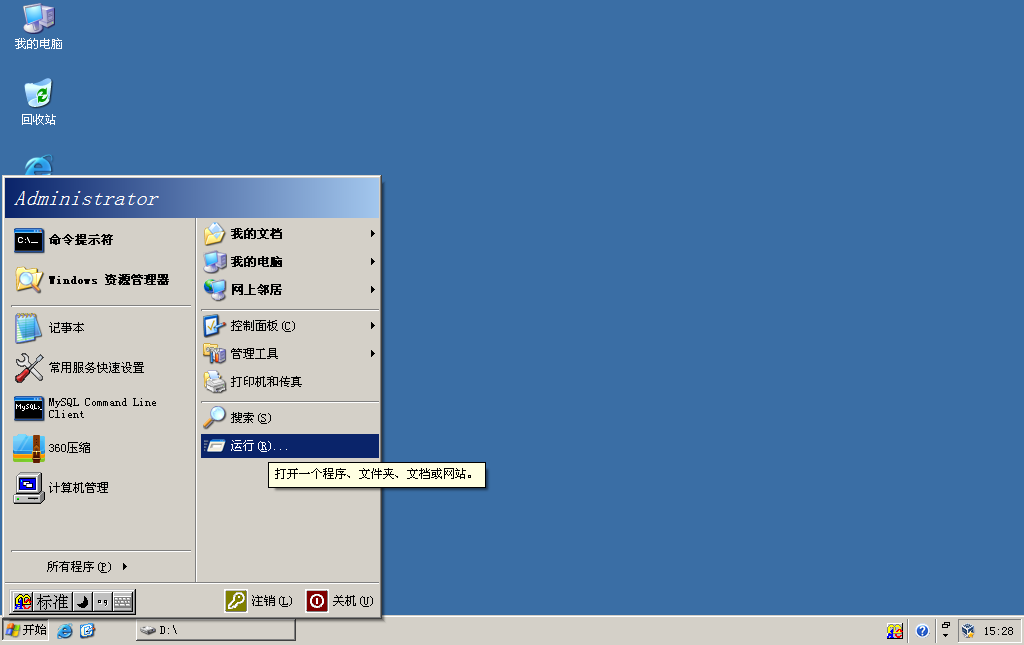Click the language bar restore icon
This screenshot has height=645, width=1024.
pyautogui.click(x=946, y=625)
